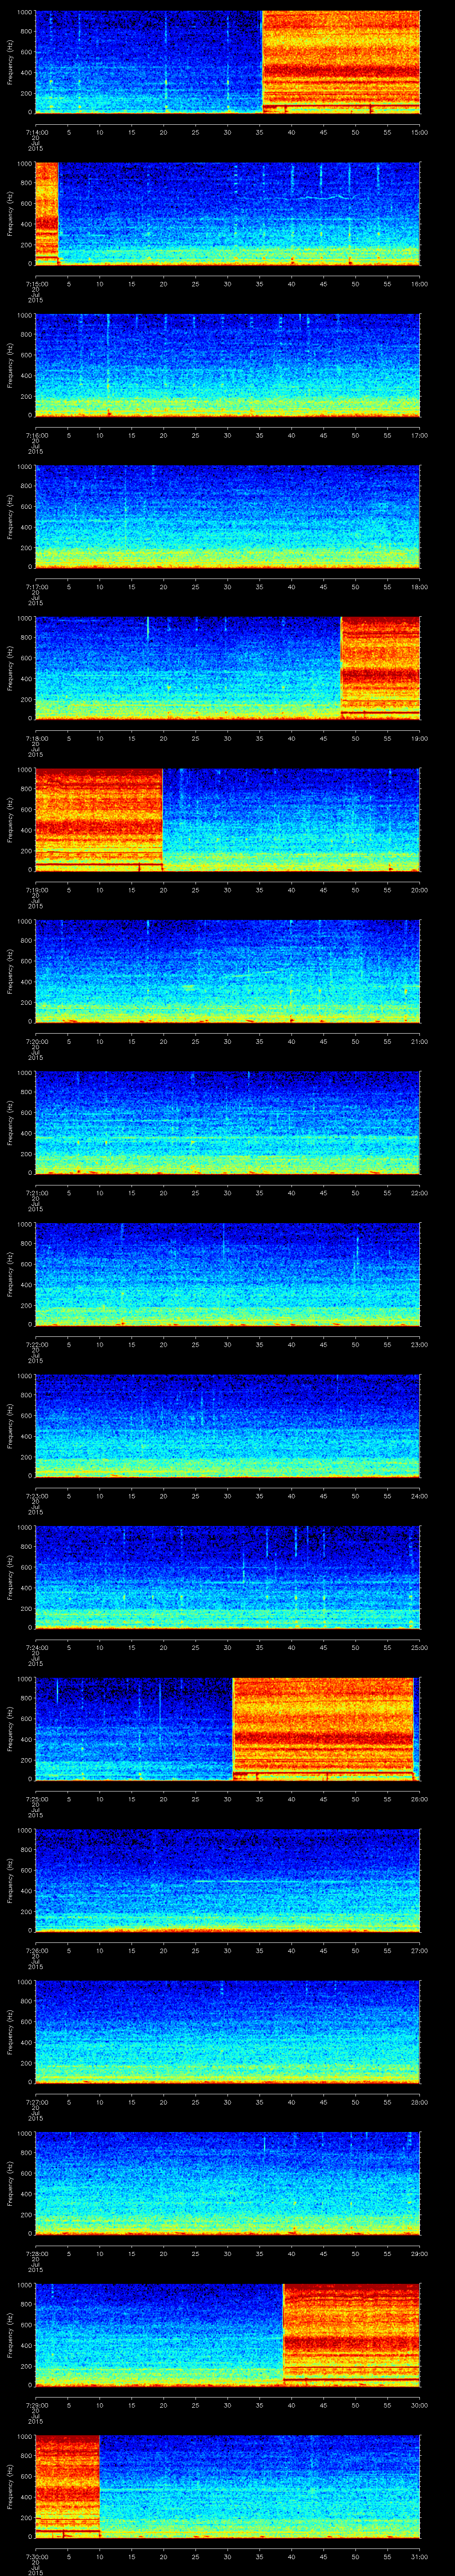The height and width of the screenshot is (2576, 455).
Task: Click the '21:00' end-of-axis time label
Action: pos(419,1041)
